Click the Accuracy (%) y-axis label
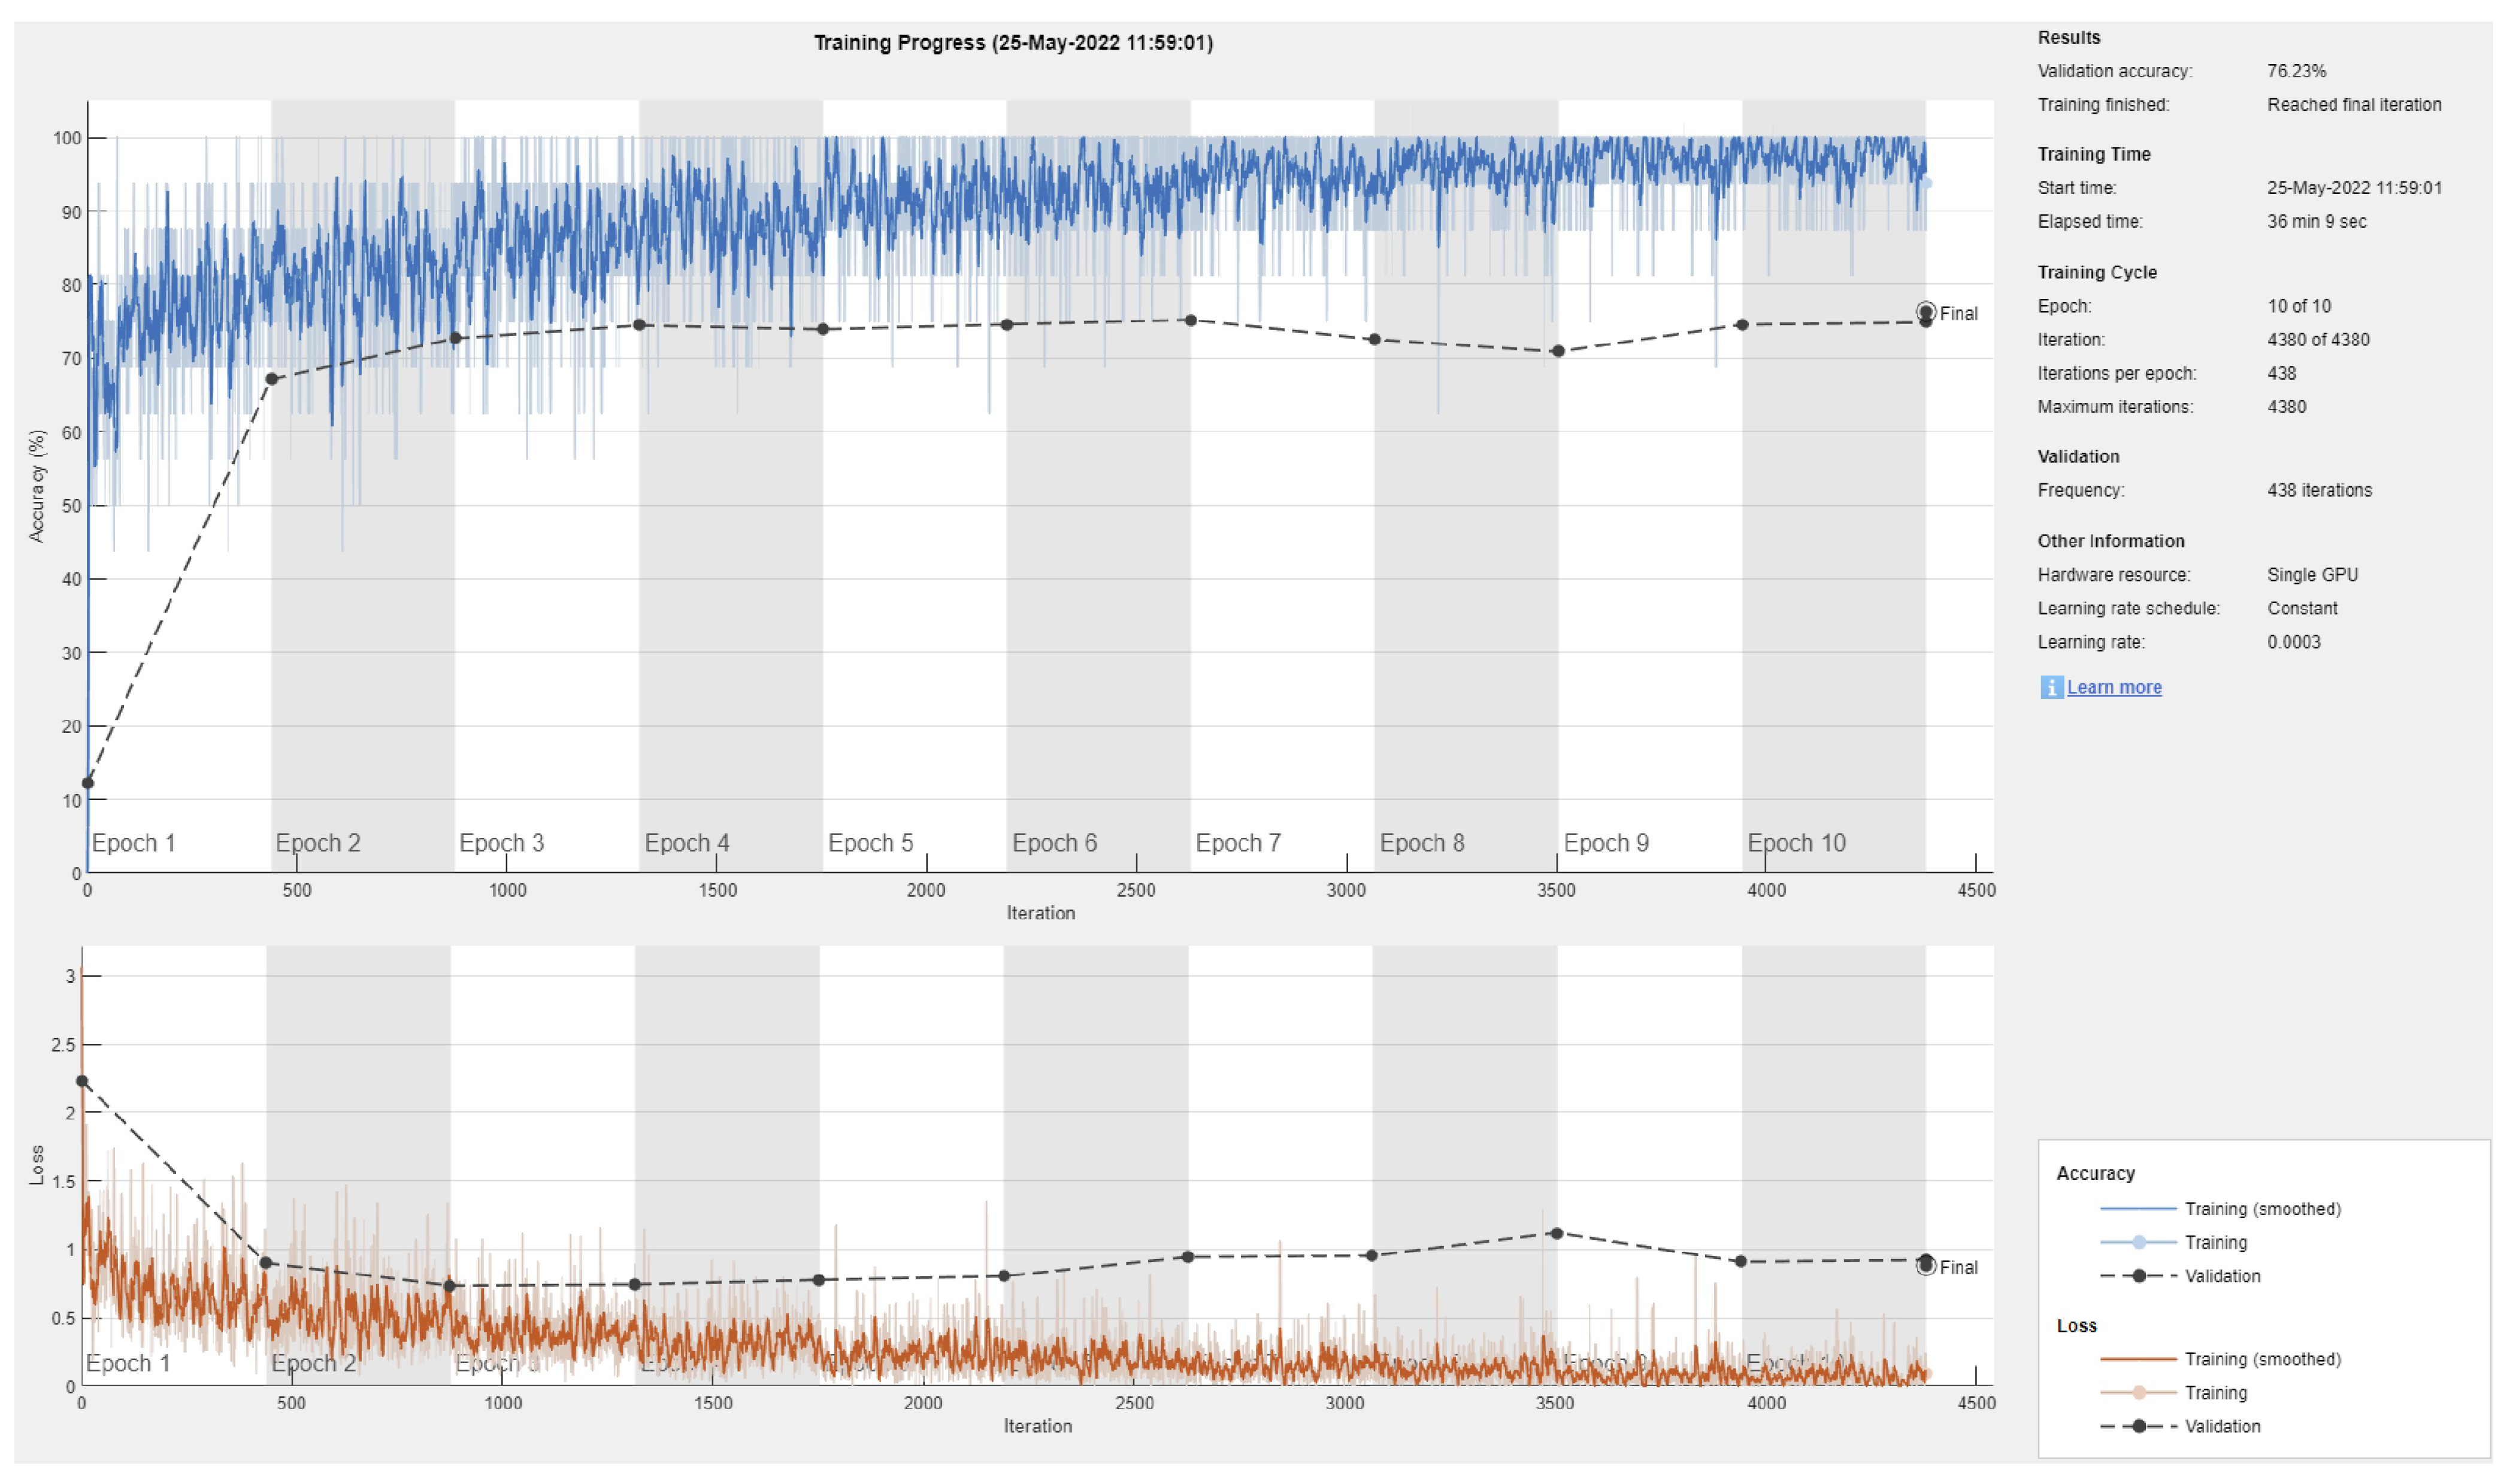Image resolution: width=2516 pixels, height=1484 pixels. click(37, 486)
